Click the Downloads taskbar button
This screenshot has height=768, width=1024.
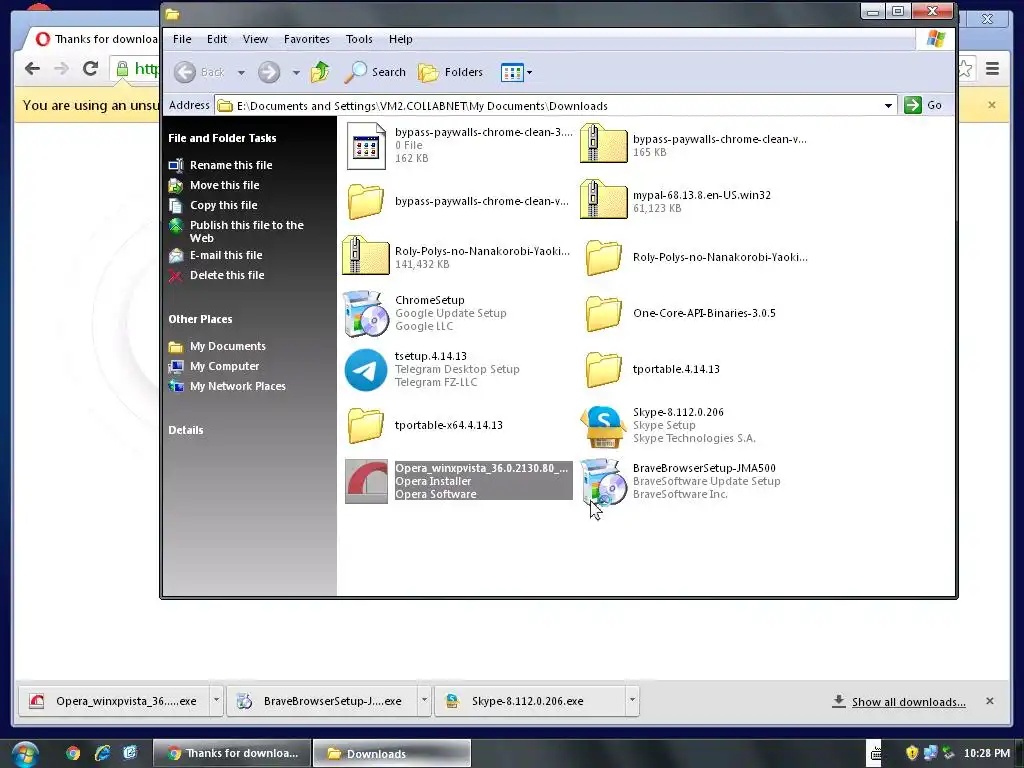(x=392, y=753)
